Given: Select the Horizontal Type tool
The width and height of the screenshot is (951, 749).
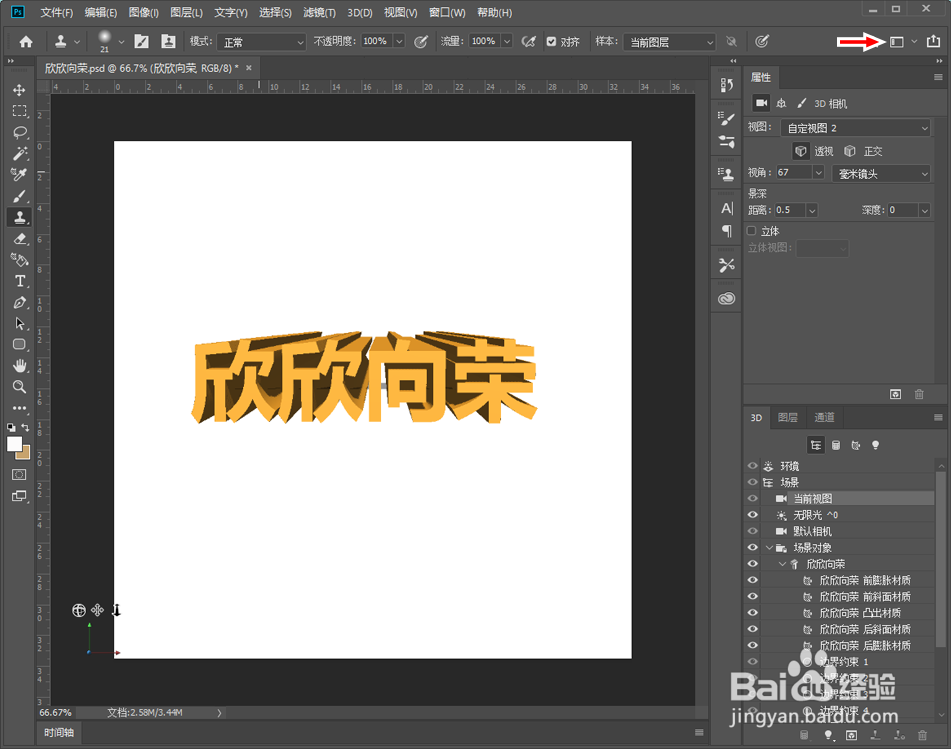Looking at the screenshot, I should point(19,283).
